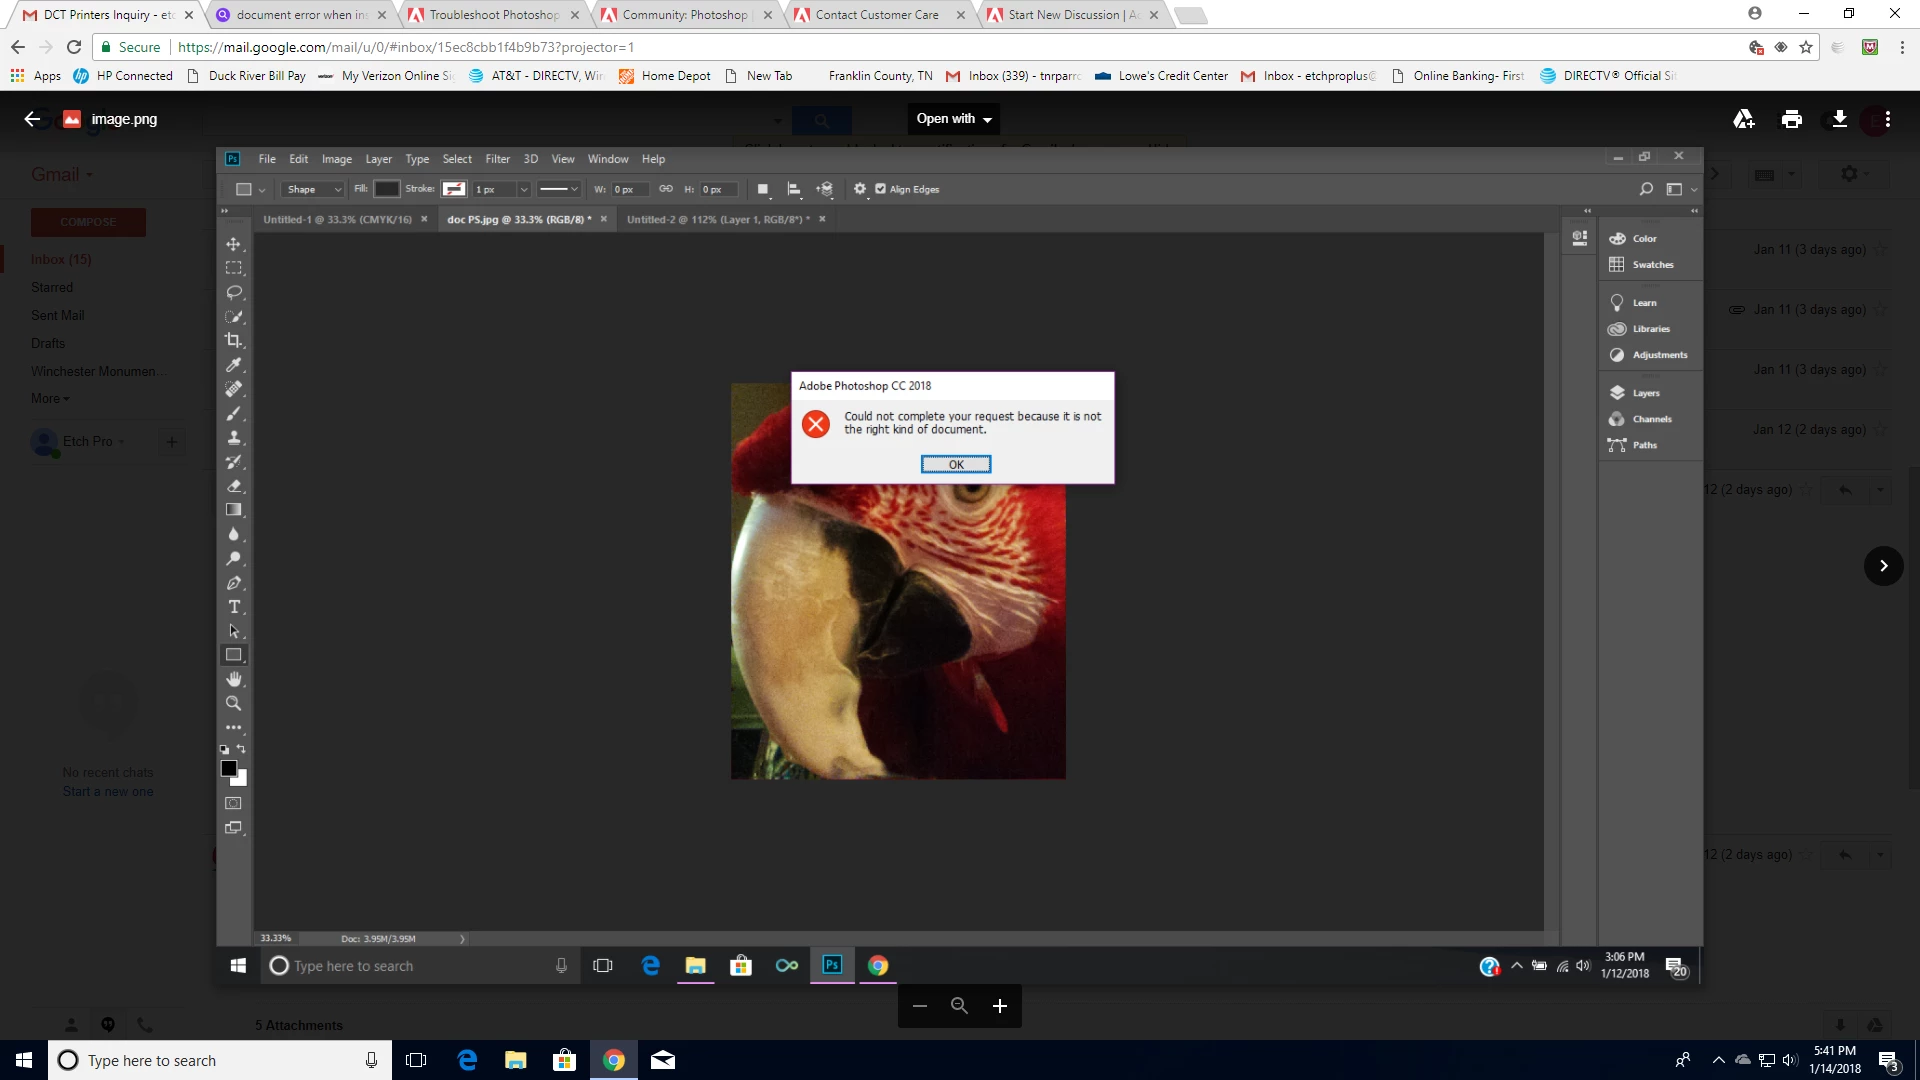Image resolution: width=1920 pixels, height=1080 pixels.
Task: Go to next attachment arrow
Action: tap(1883, 566)
